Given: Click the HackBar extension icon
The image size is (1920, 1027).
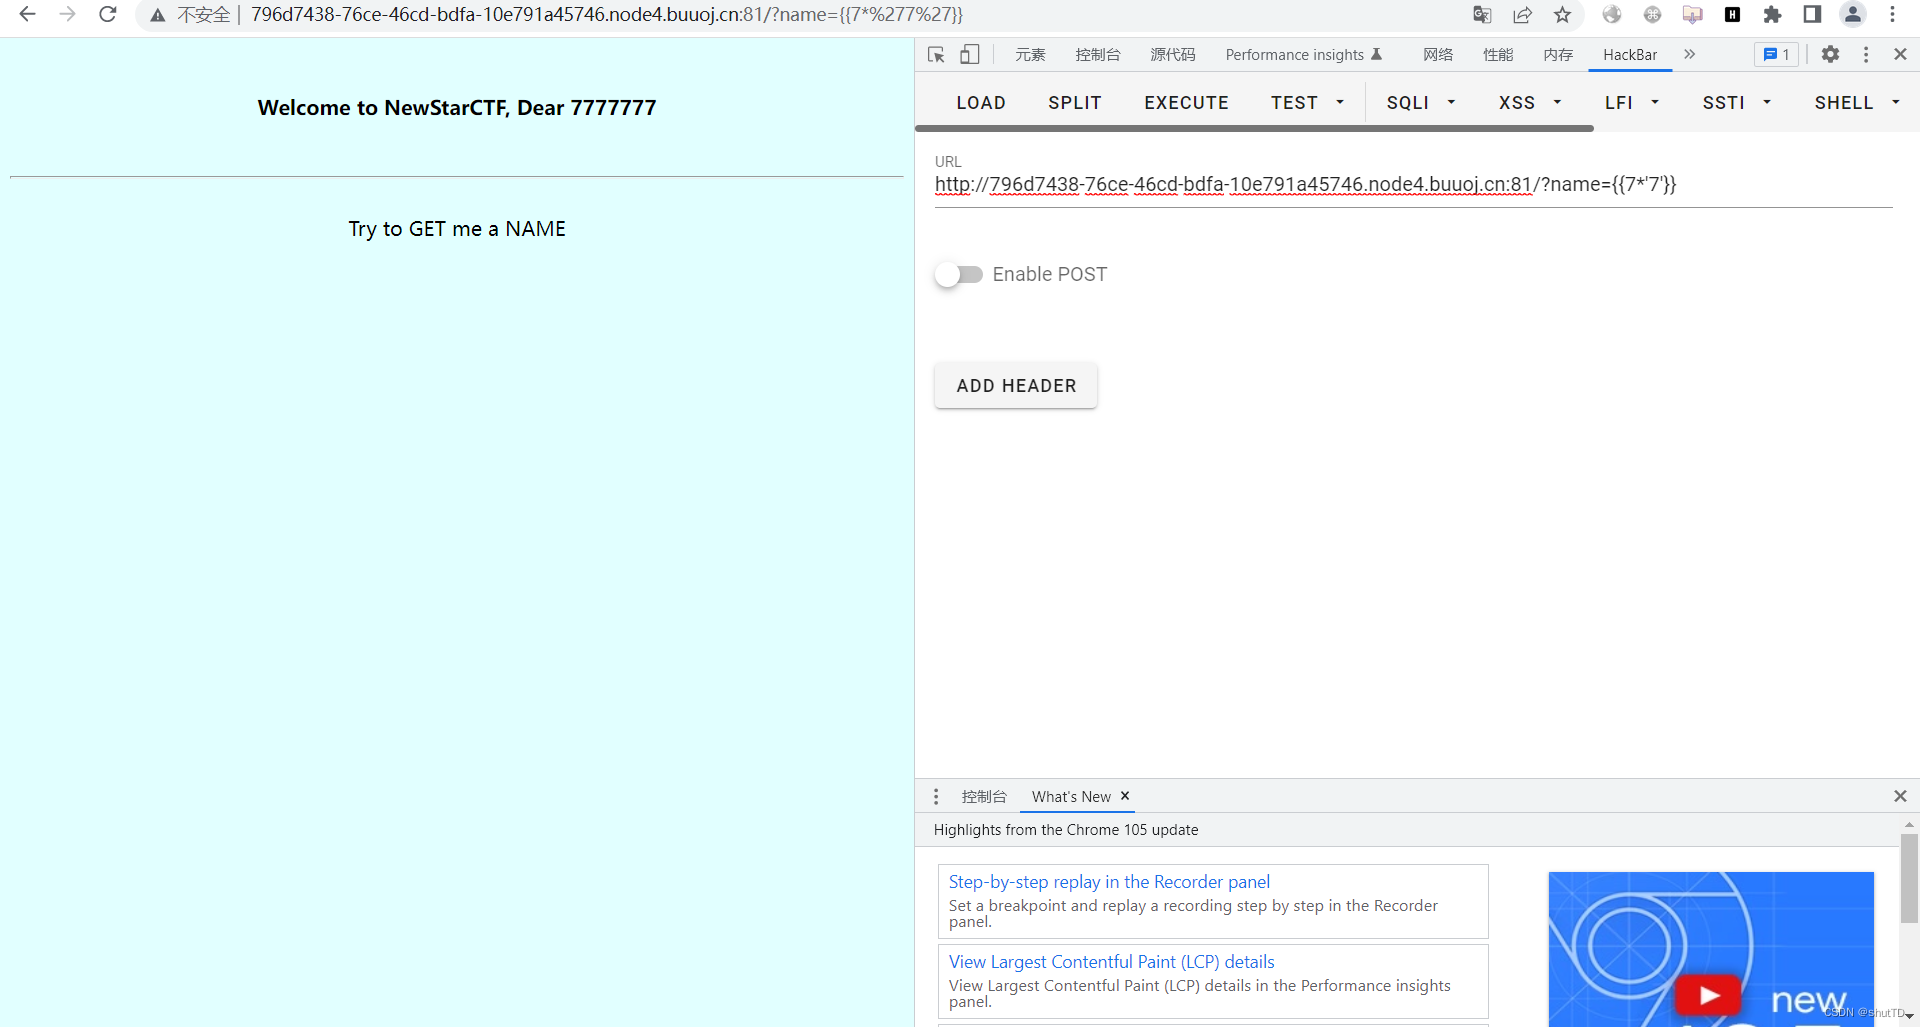Looking at the screenshot, I should 1733,14.
